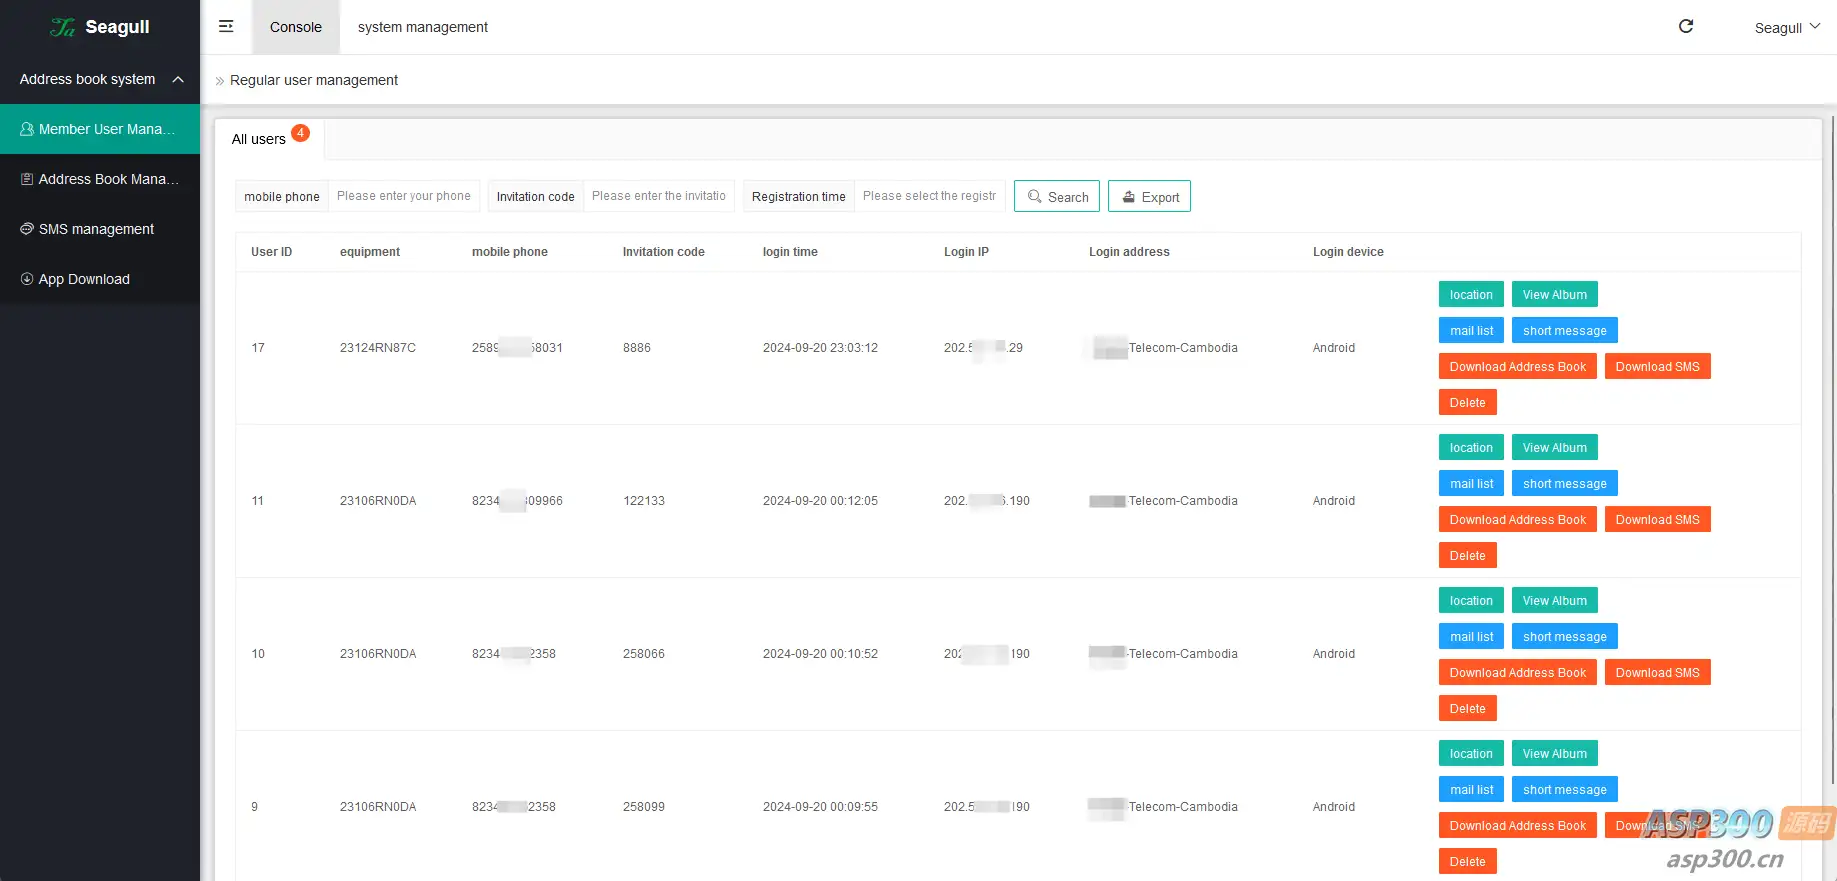This screenshot has height=881, width=1837.
Task: Click the Search button
Action: [x=1057, y=196]
